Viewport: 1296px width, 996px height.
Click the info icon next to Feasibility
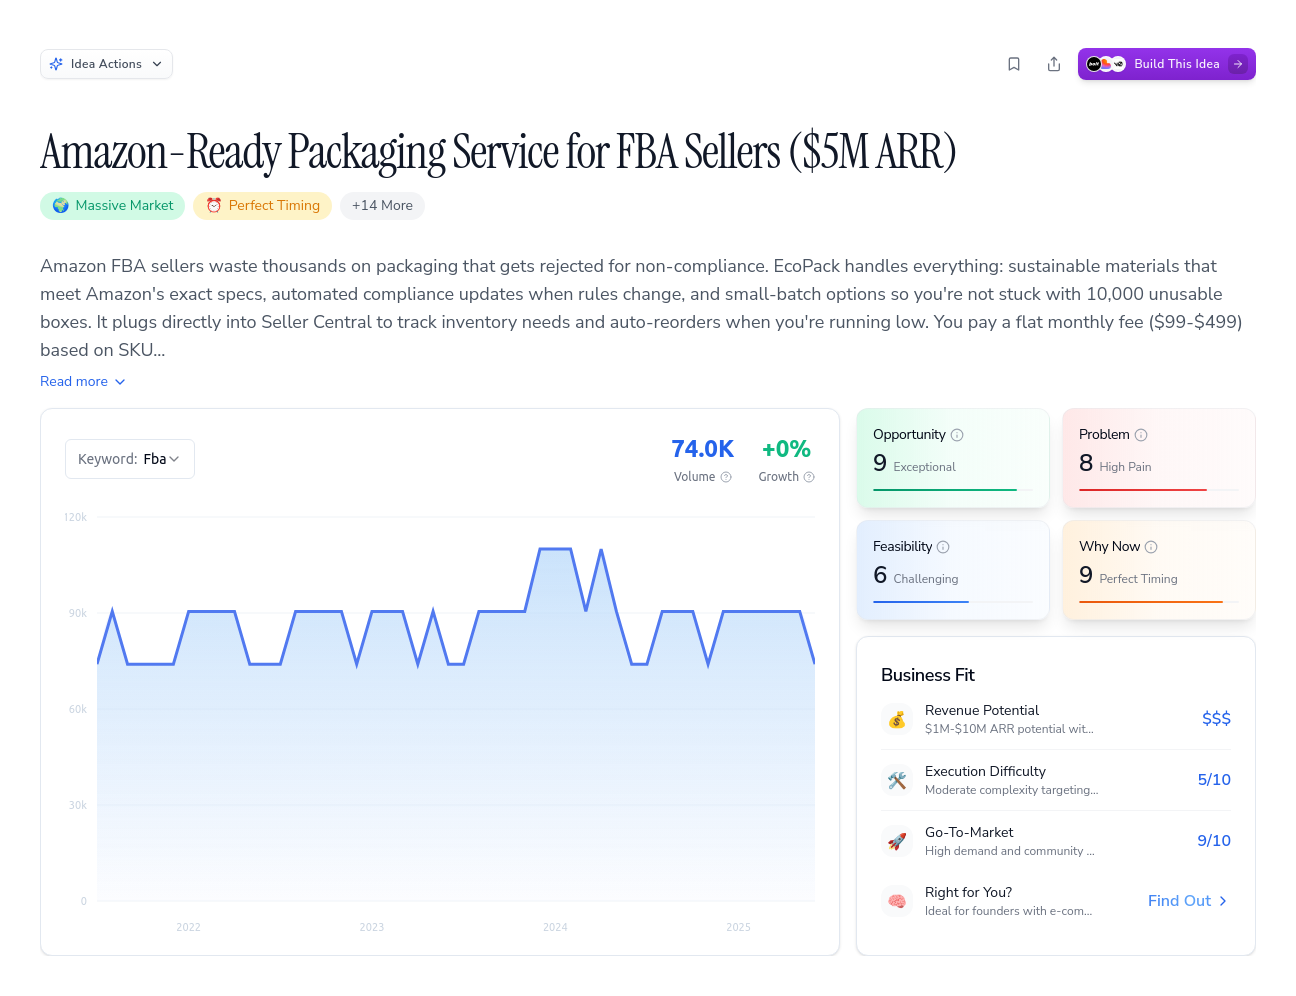point(943,547)
